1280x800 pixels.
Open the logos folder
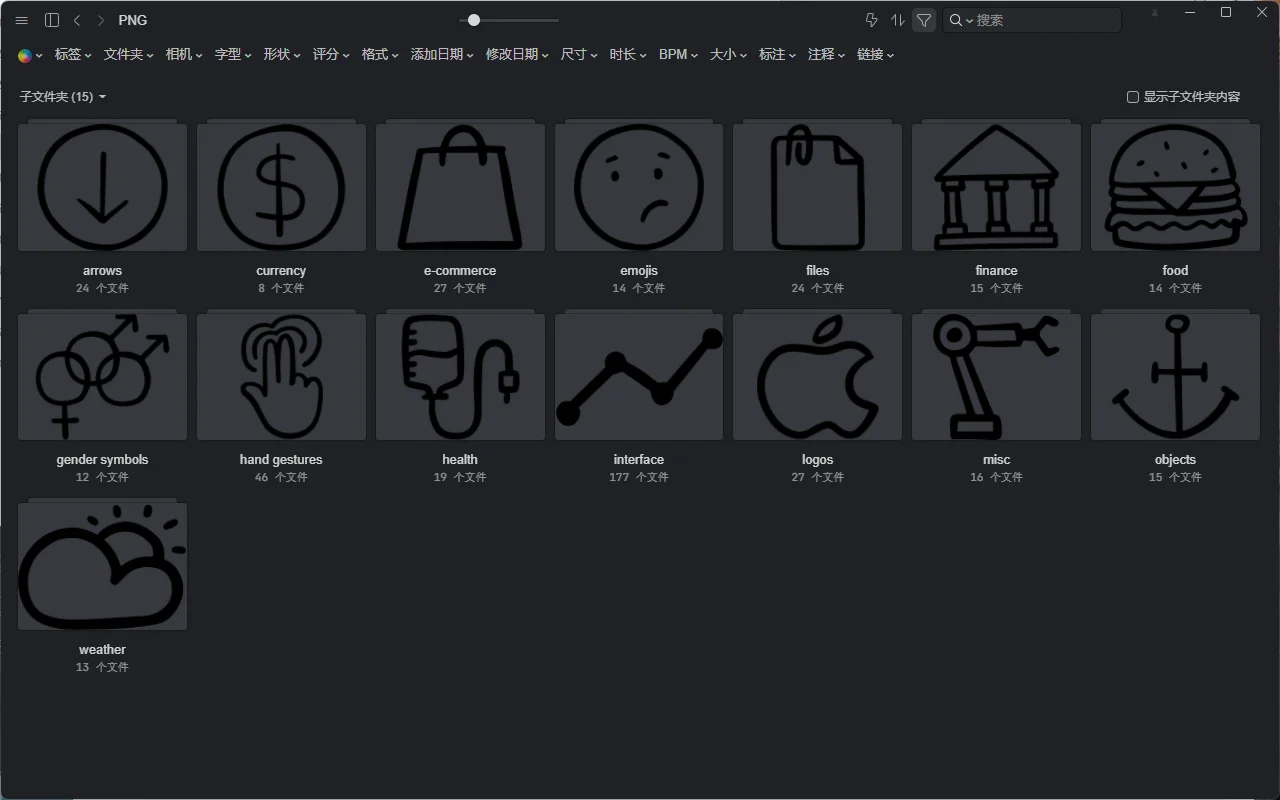pos(817,376)
